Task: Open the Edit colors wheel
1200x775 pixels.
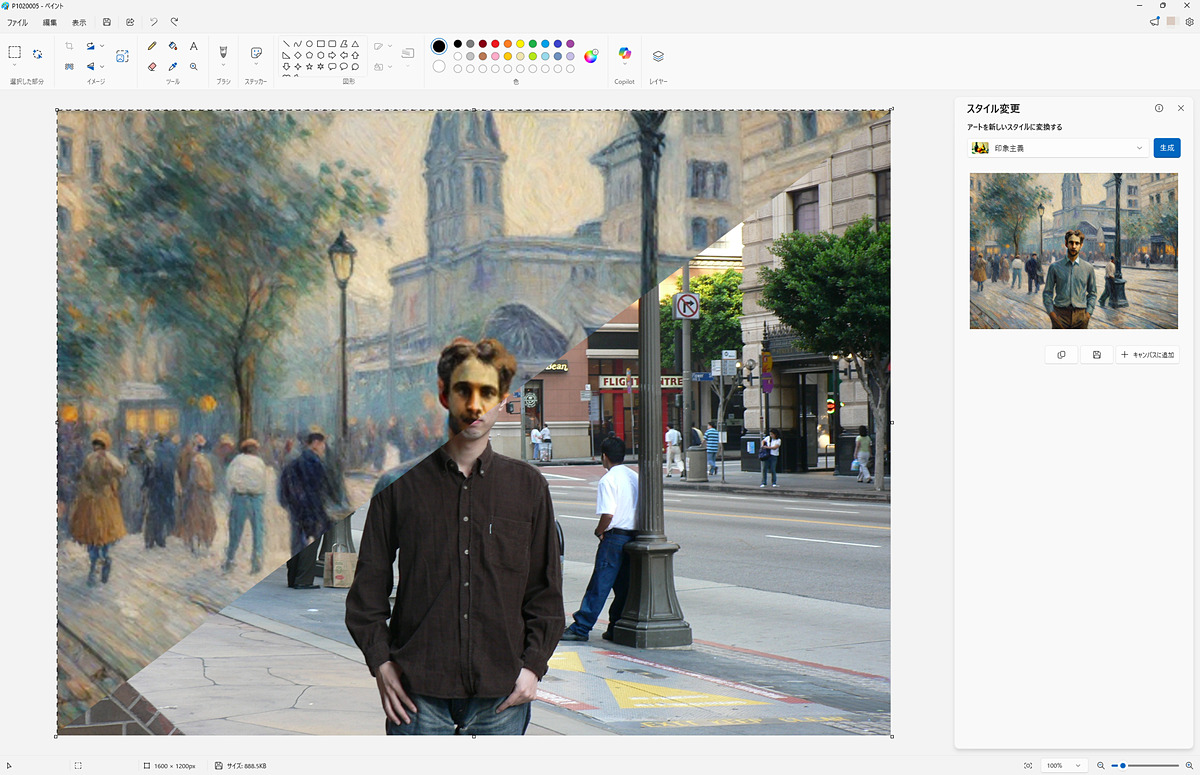Action: tap(591, 56)
